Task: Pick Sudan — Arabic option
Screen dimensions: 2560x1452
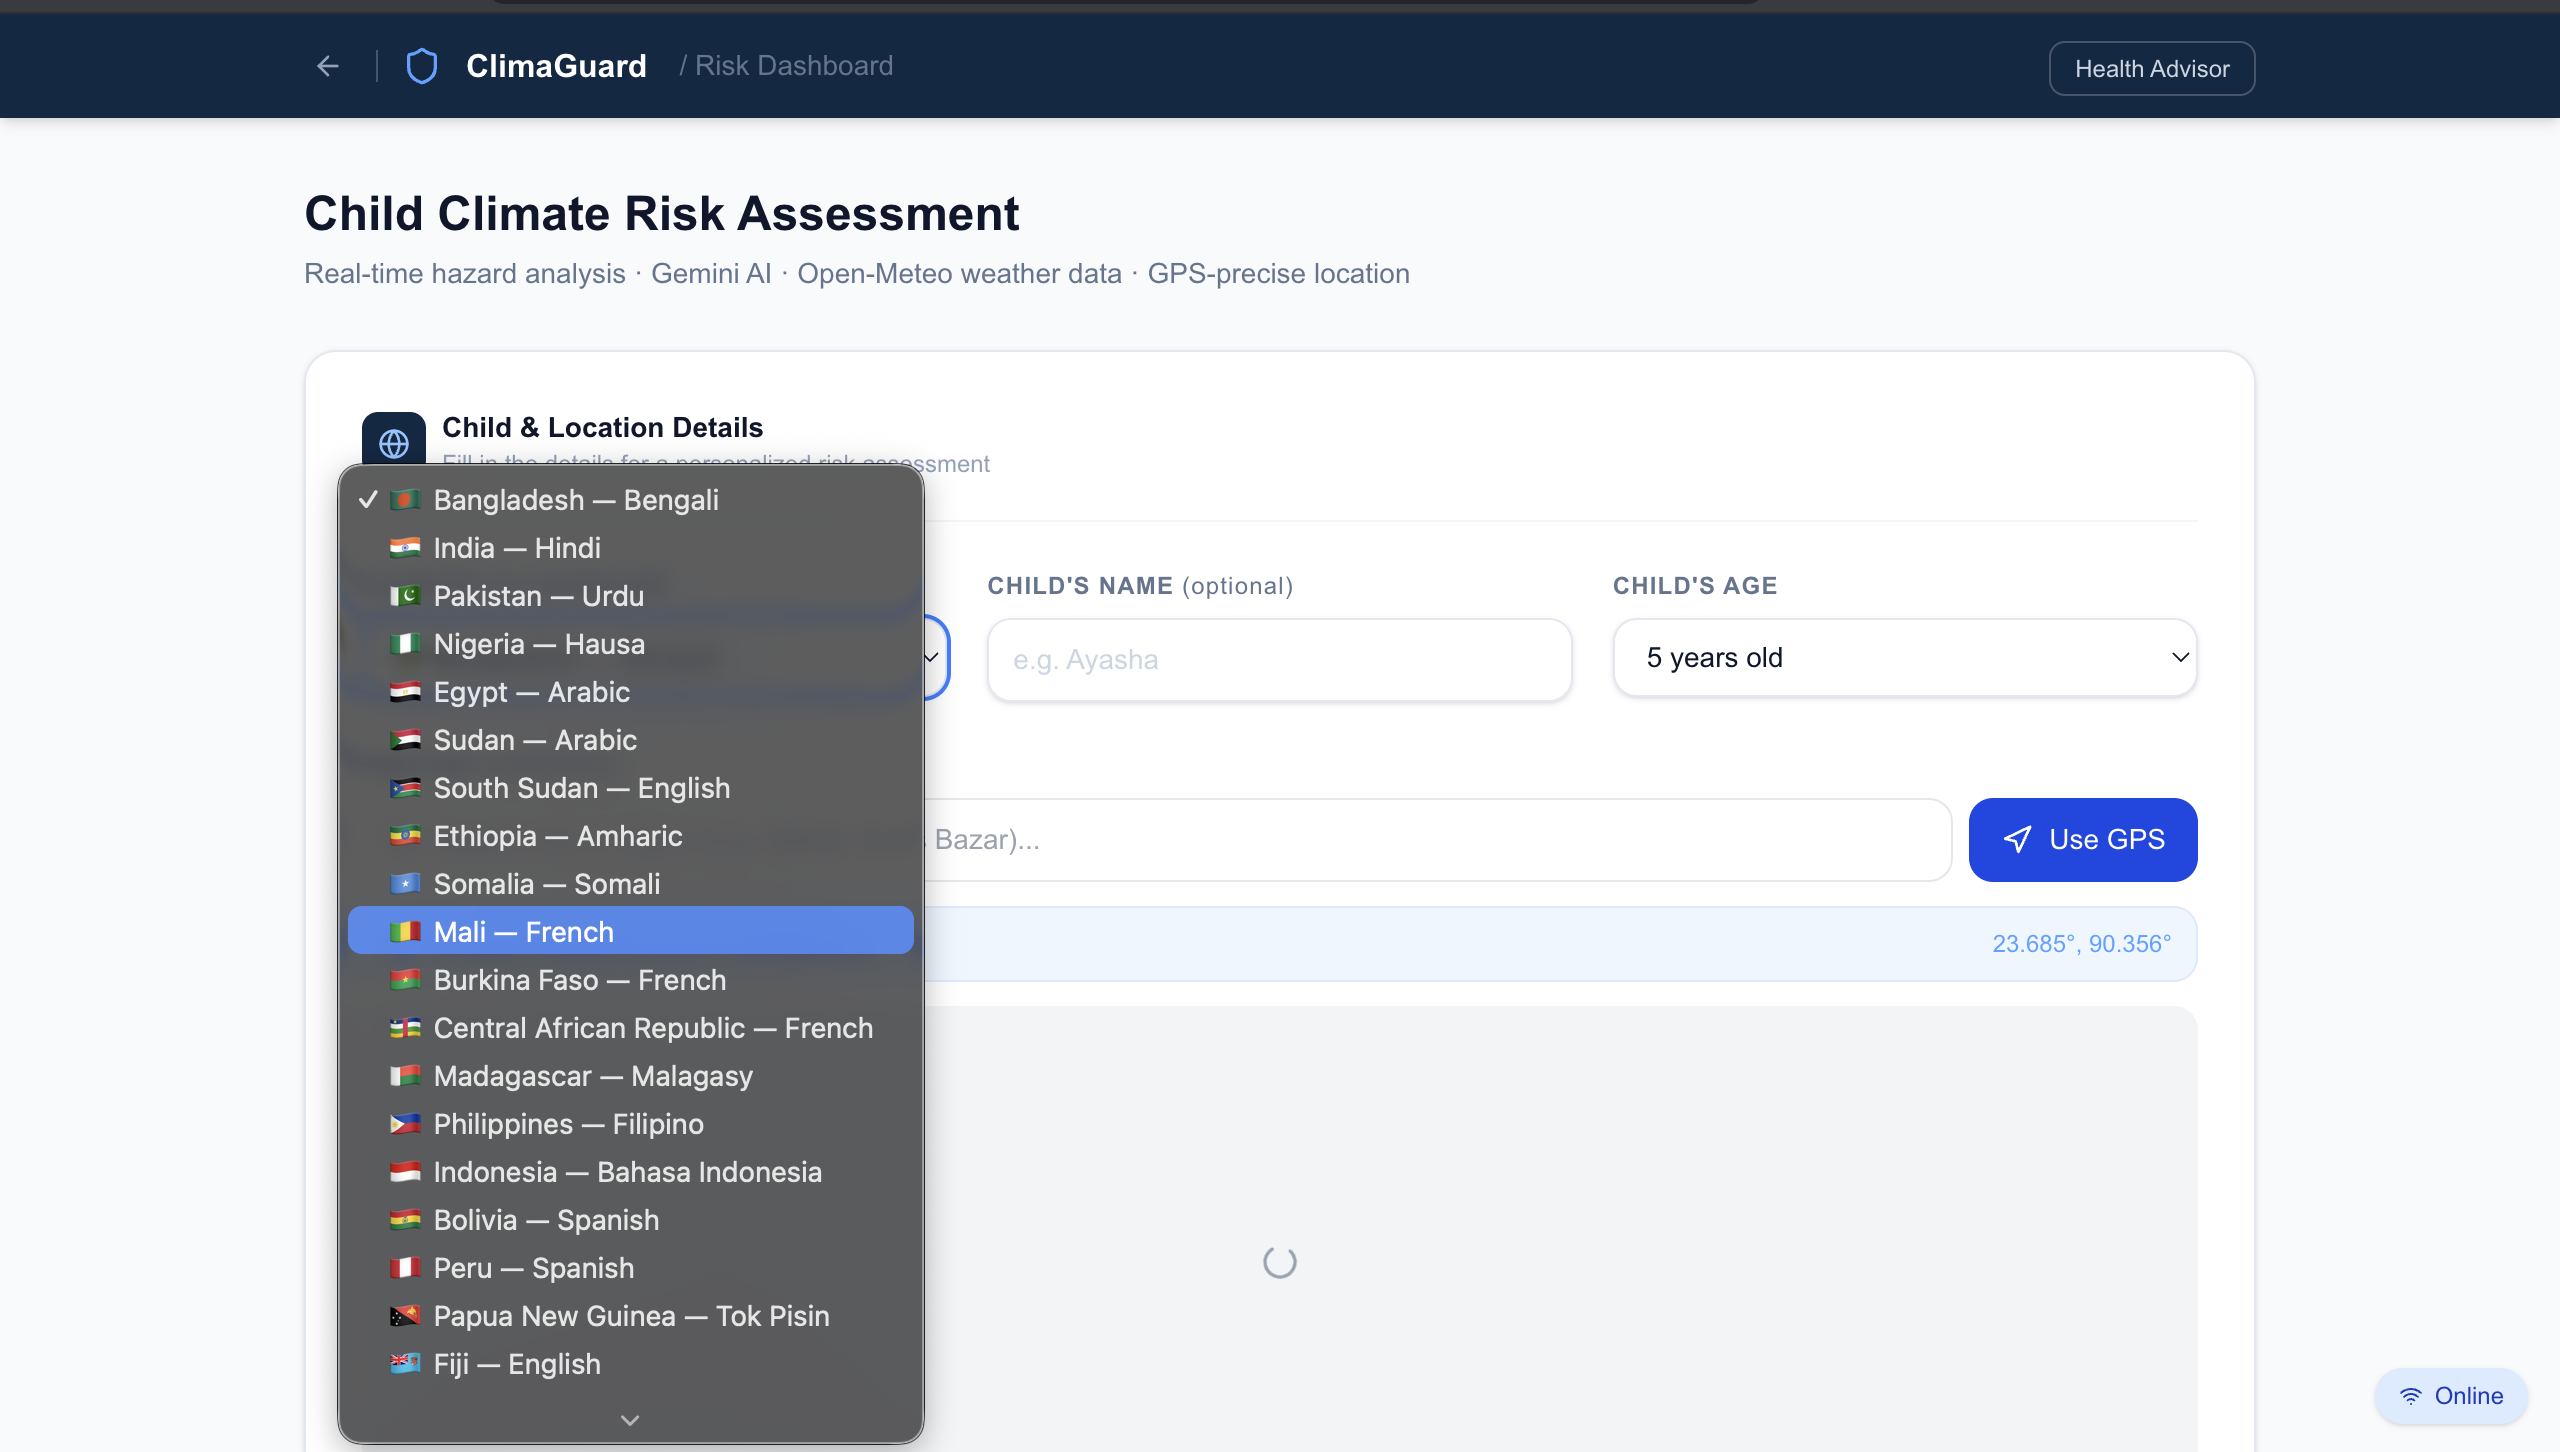Action: pyautogui.click(x=630, y=740)
